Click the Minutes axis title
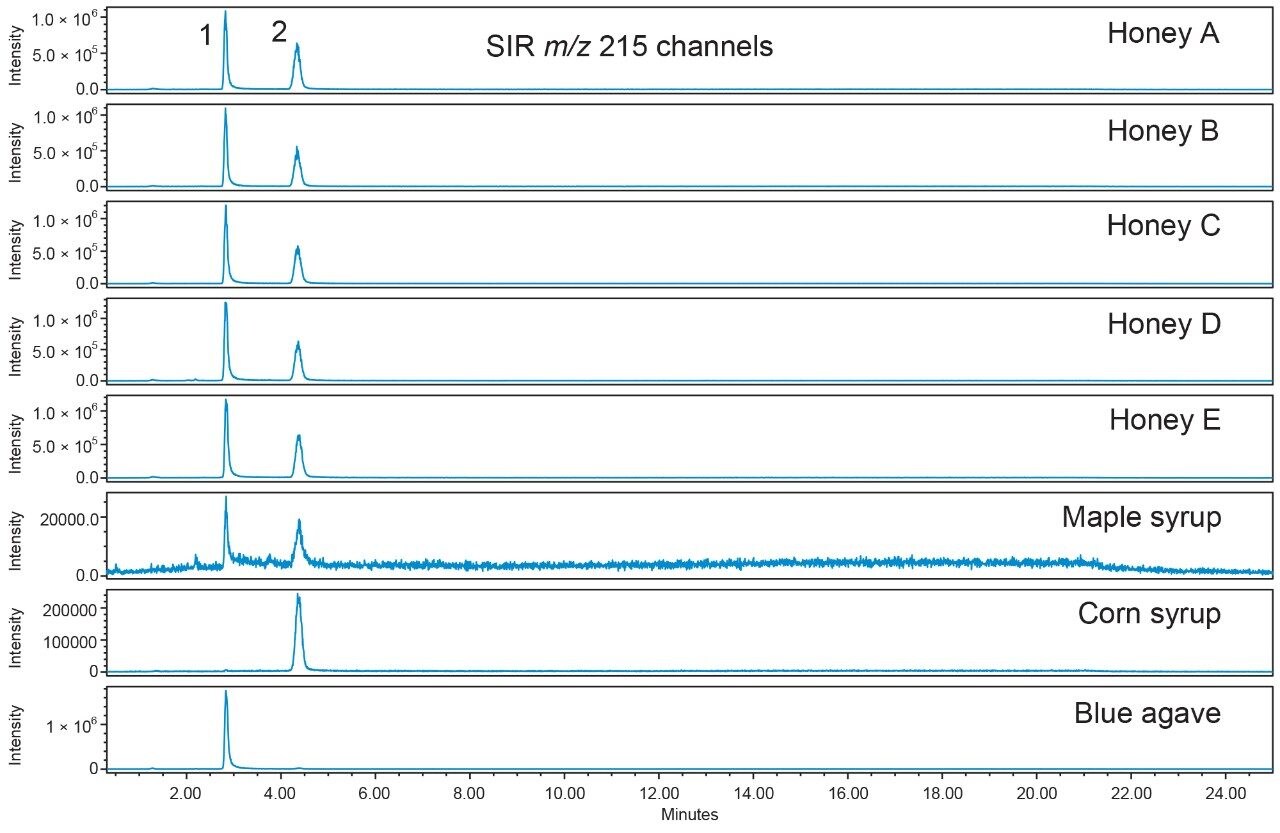The image size is (1280, 833). tap(689, 815)
